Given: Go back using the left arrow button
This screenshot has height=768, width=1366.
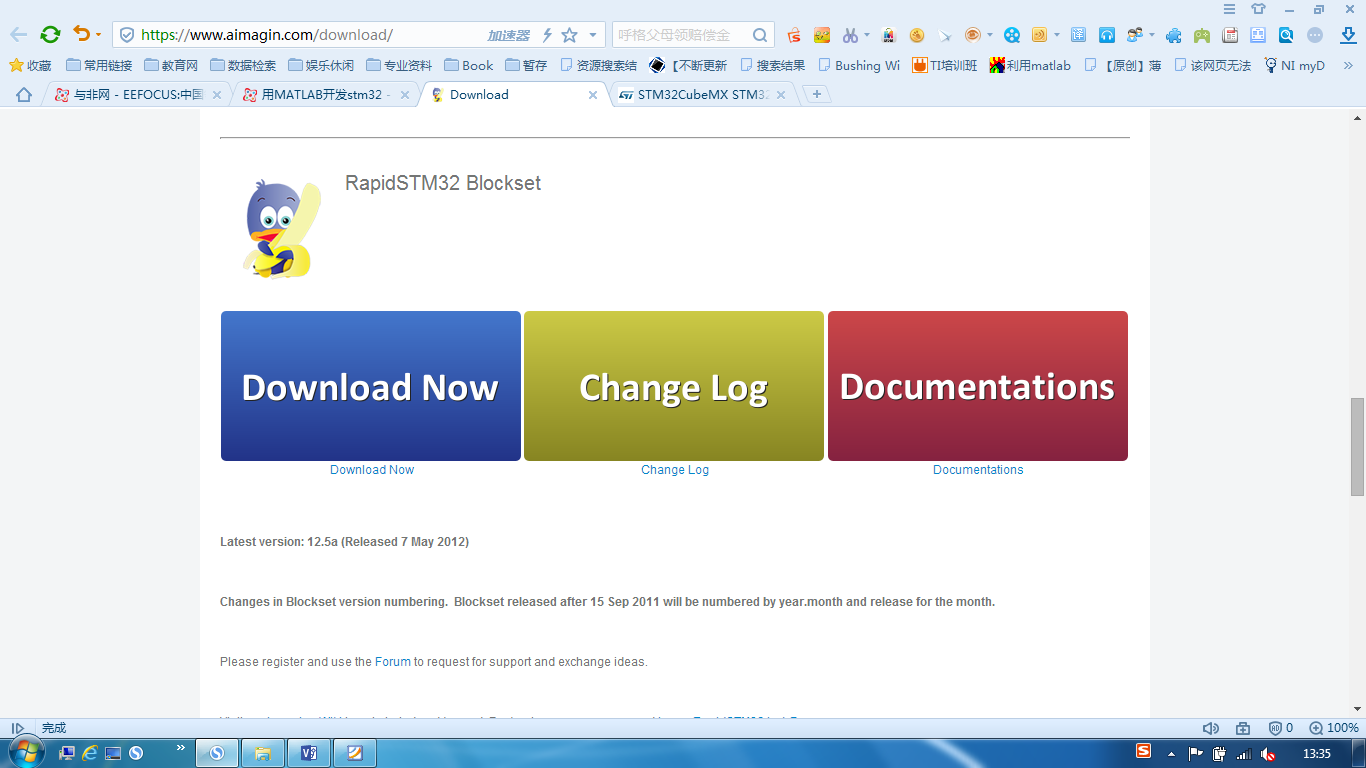Looking at the screenshot, I should pyautogui.click(x=19, y=35).
